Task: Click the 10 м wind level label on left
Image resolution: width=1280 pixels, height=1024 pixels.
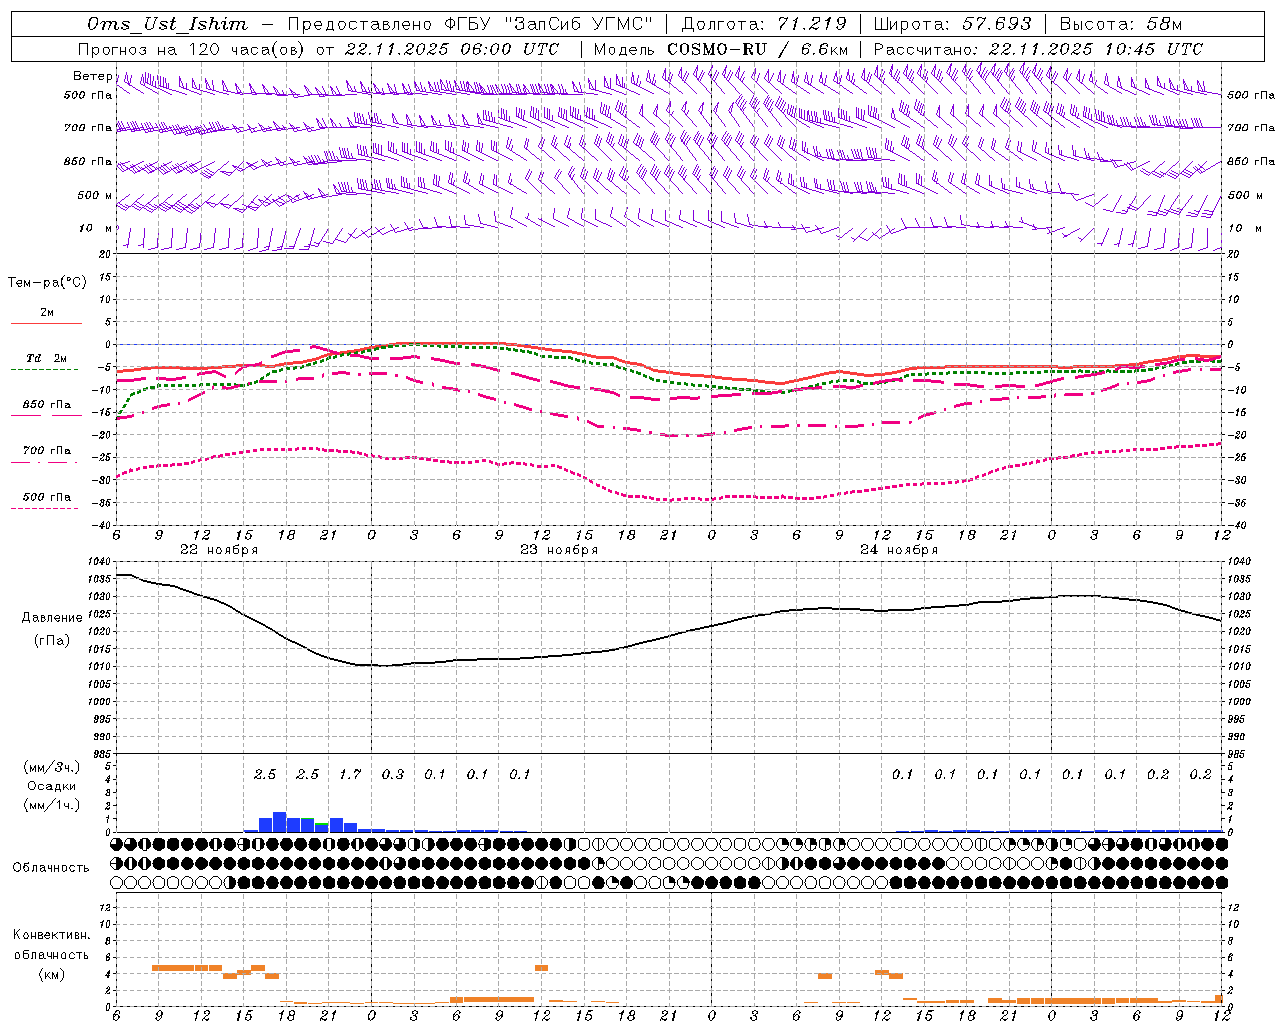Action: point(97,228)
